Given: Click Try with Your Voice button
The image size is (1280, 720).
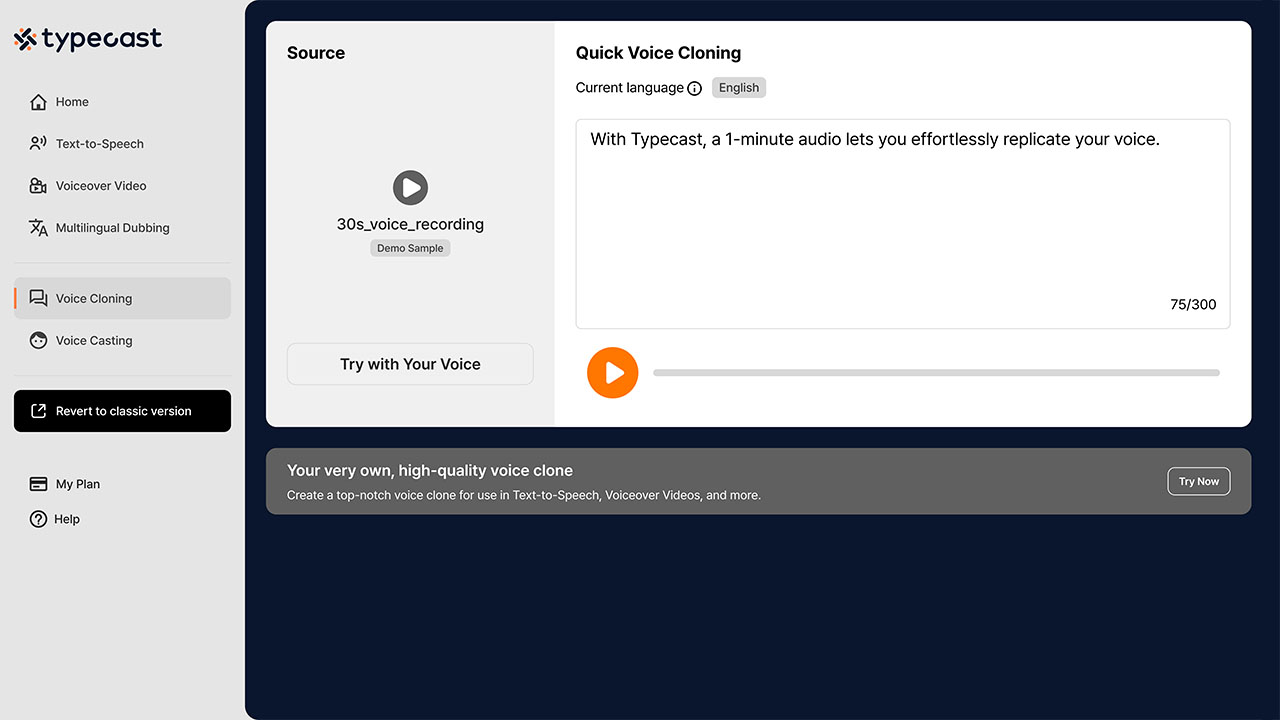Looking at the screenshot, I should [x=410, y=364].
